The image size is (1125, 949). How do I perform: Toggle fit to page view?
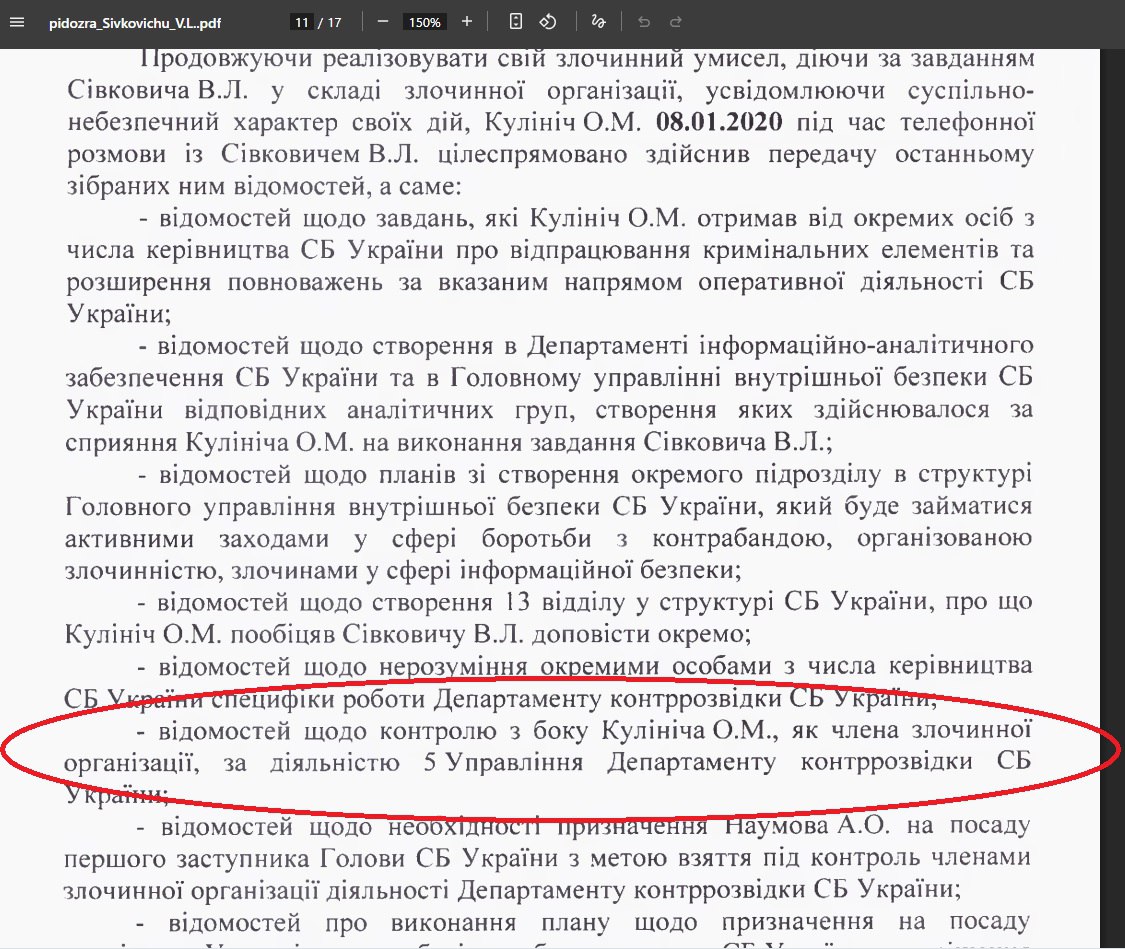coord(516,21)
